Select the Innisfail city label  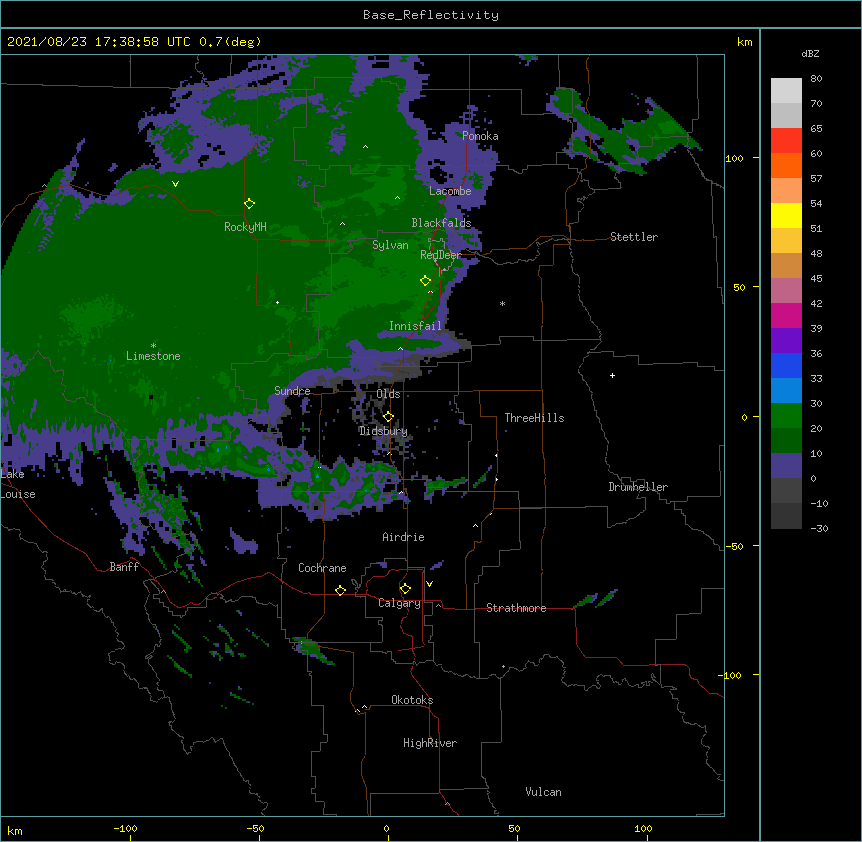pyautogui.click(x=415, y=326)
